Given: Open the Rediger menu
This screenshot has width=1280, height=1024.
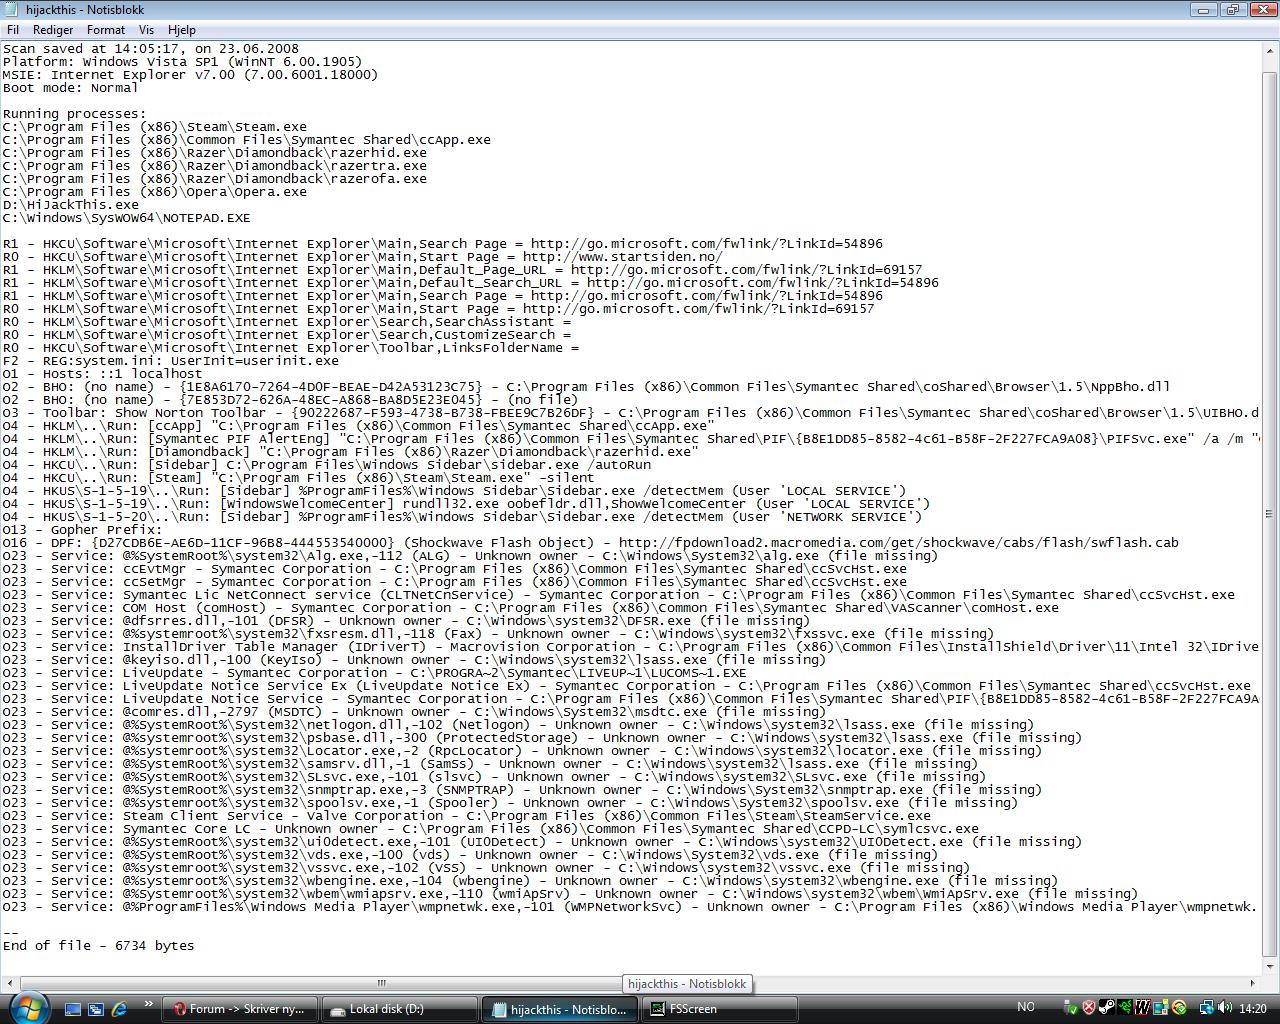Looking at the screenshot, I should (x=53, y=30).
